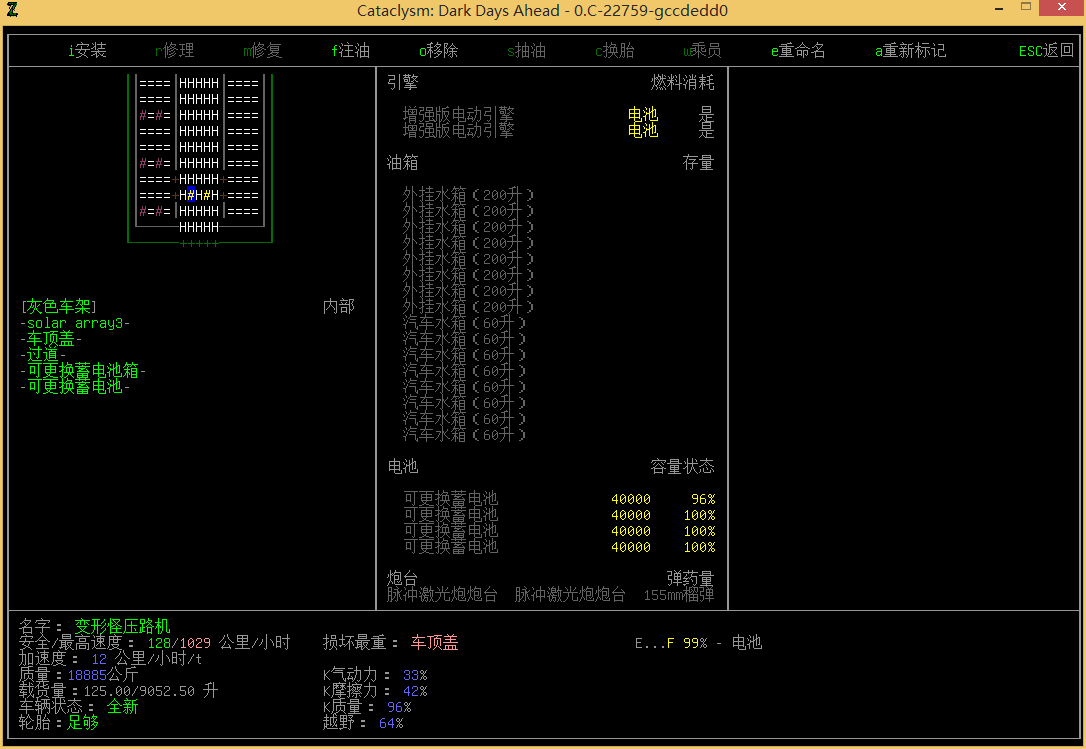
Task: Click the yellow # tile on vehicle map
Action: pos(206,195)
